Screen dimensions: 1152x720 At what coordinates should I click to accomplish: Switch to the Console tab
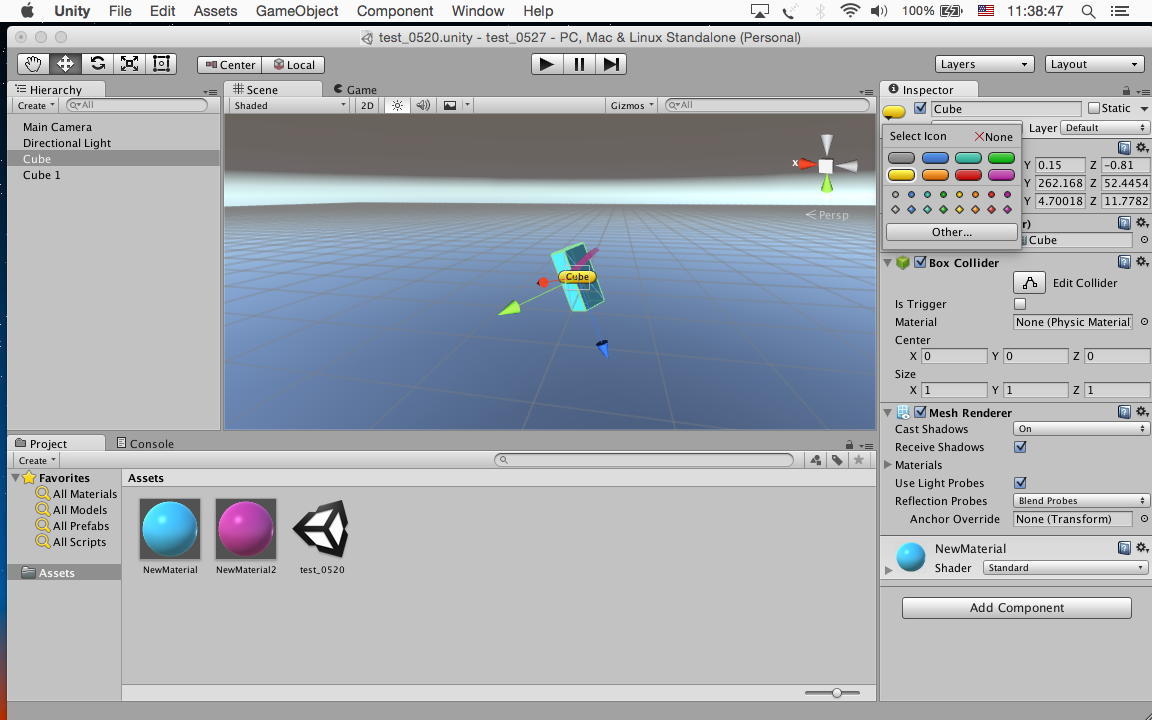(x=145, y=444)
